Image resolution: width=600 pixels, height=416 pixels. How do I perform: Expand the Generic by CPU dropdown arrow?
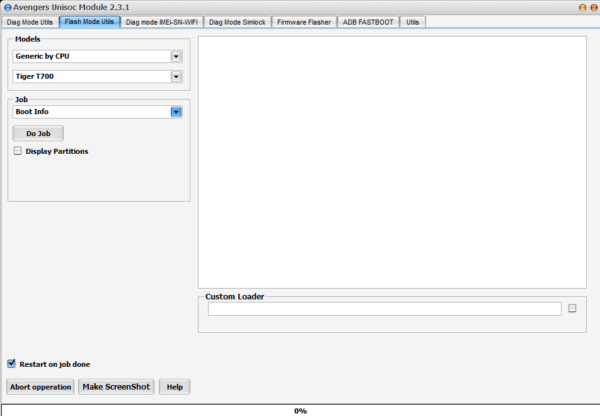coord(176,57)
